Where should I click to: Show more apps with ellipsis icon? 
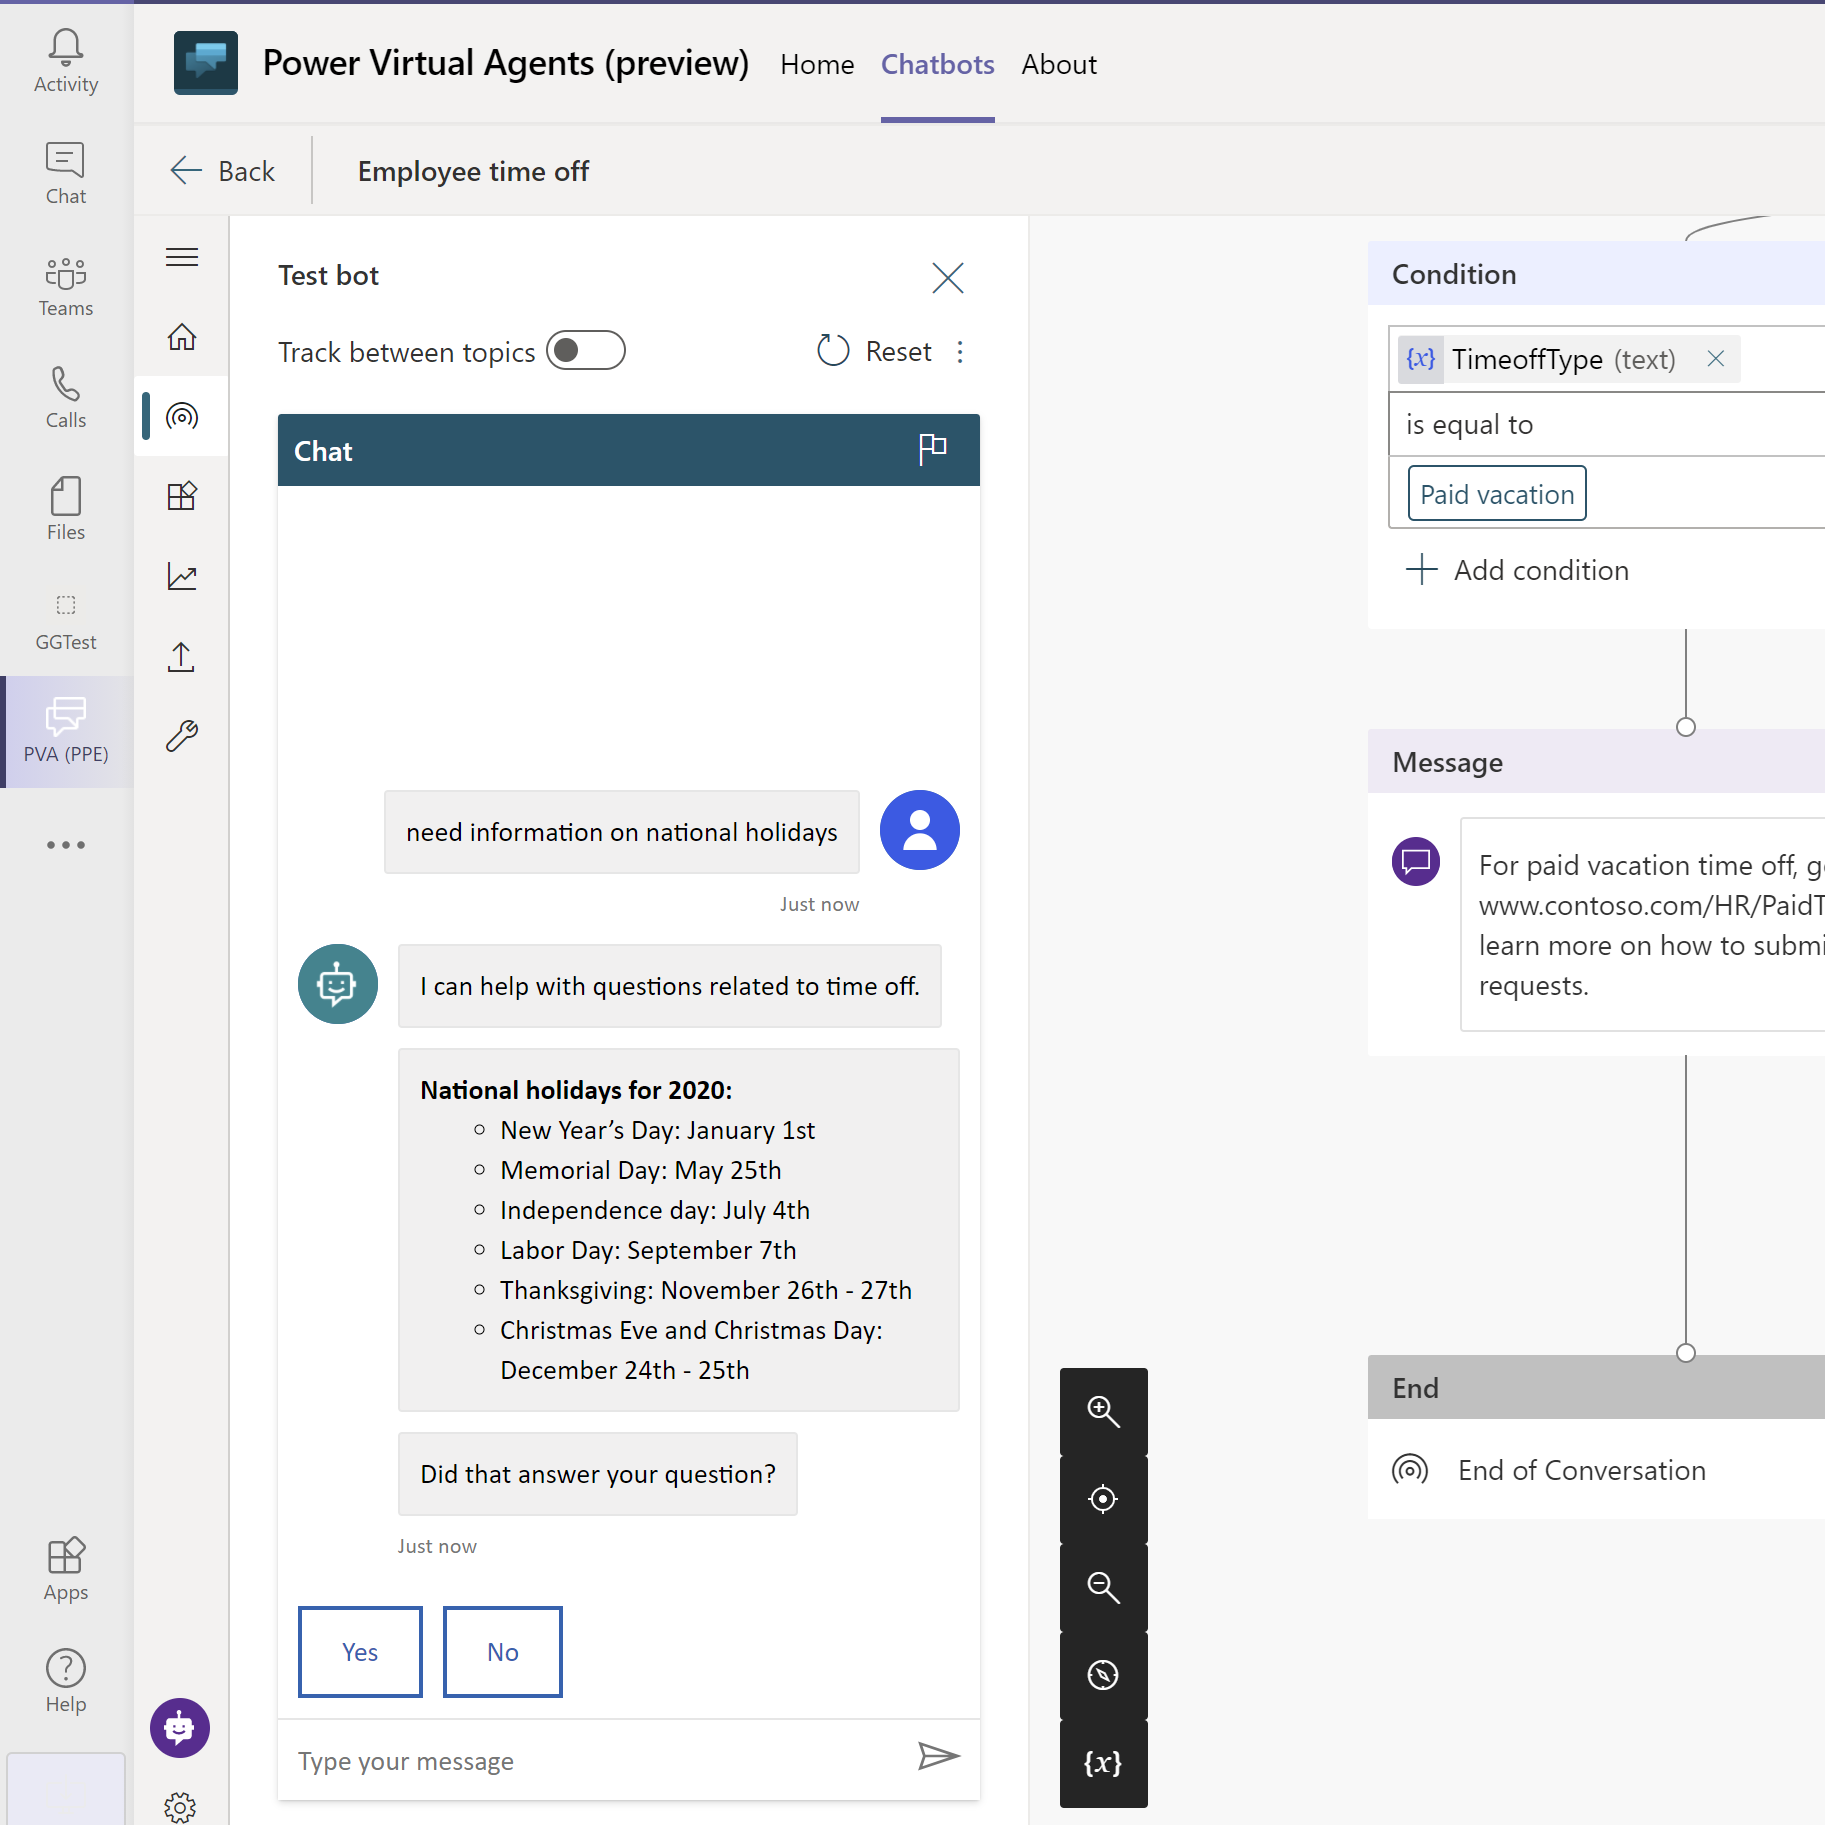(66, 845)
